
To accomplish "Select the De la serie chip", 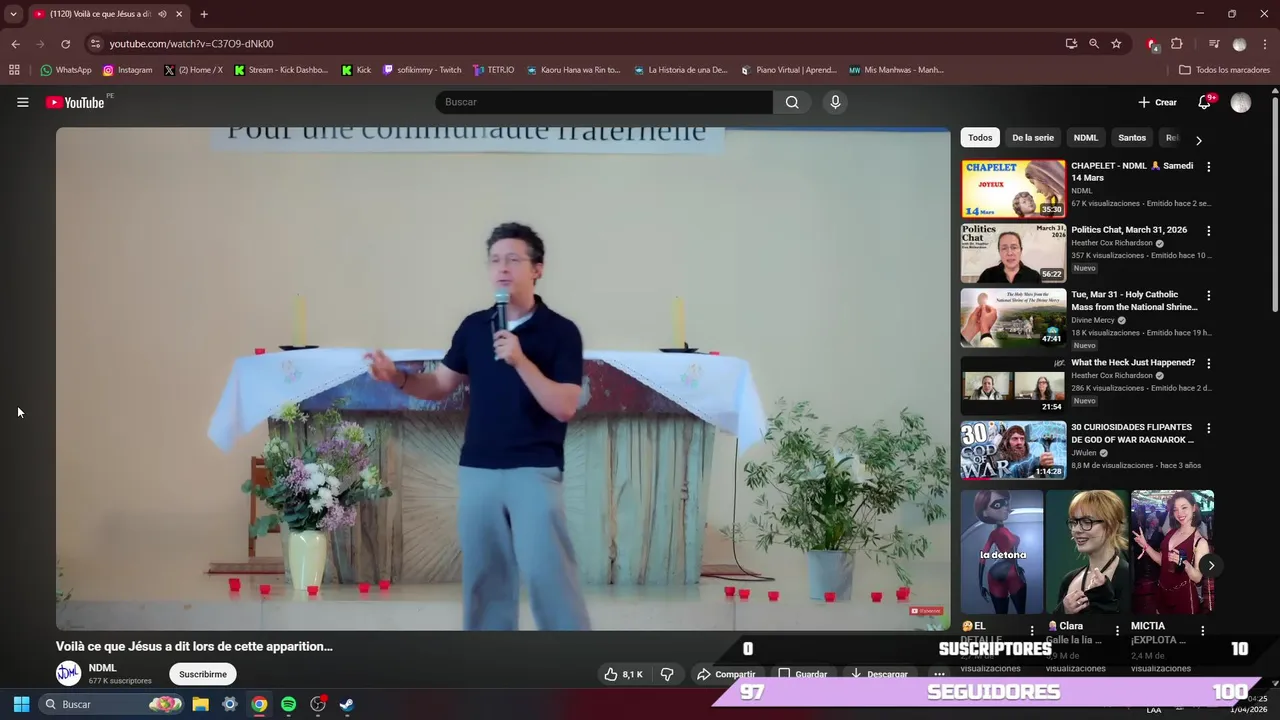I will pyautogui.click(x=1032, y=138).
